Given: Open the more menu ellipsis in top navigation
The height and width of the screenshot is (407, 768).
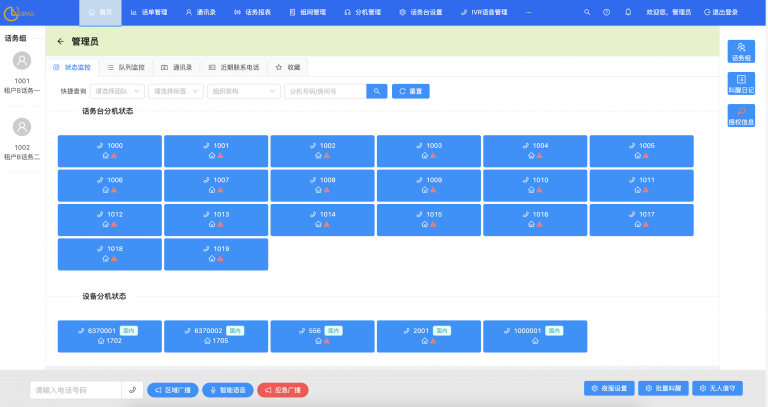Looking at the screenshot, I should (x=528, y=12).
